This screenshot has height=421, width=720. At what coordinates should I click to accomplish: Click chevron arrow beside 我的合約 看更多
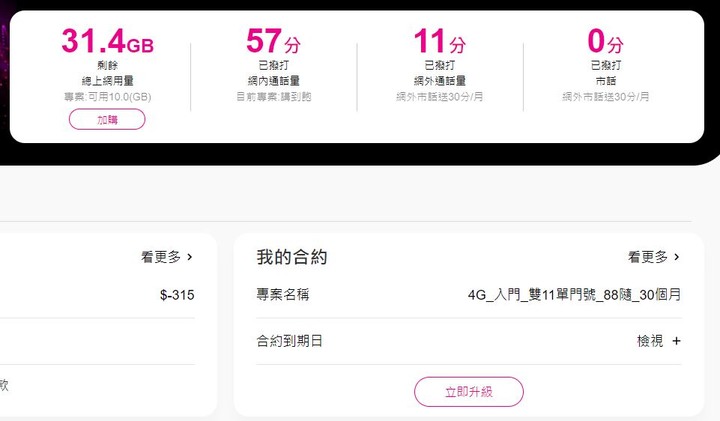[x=676, y=257]
